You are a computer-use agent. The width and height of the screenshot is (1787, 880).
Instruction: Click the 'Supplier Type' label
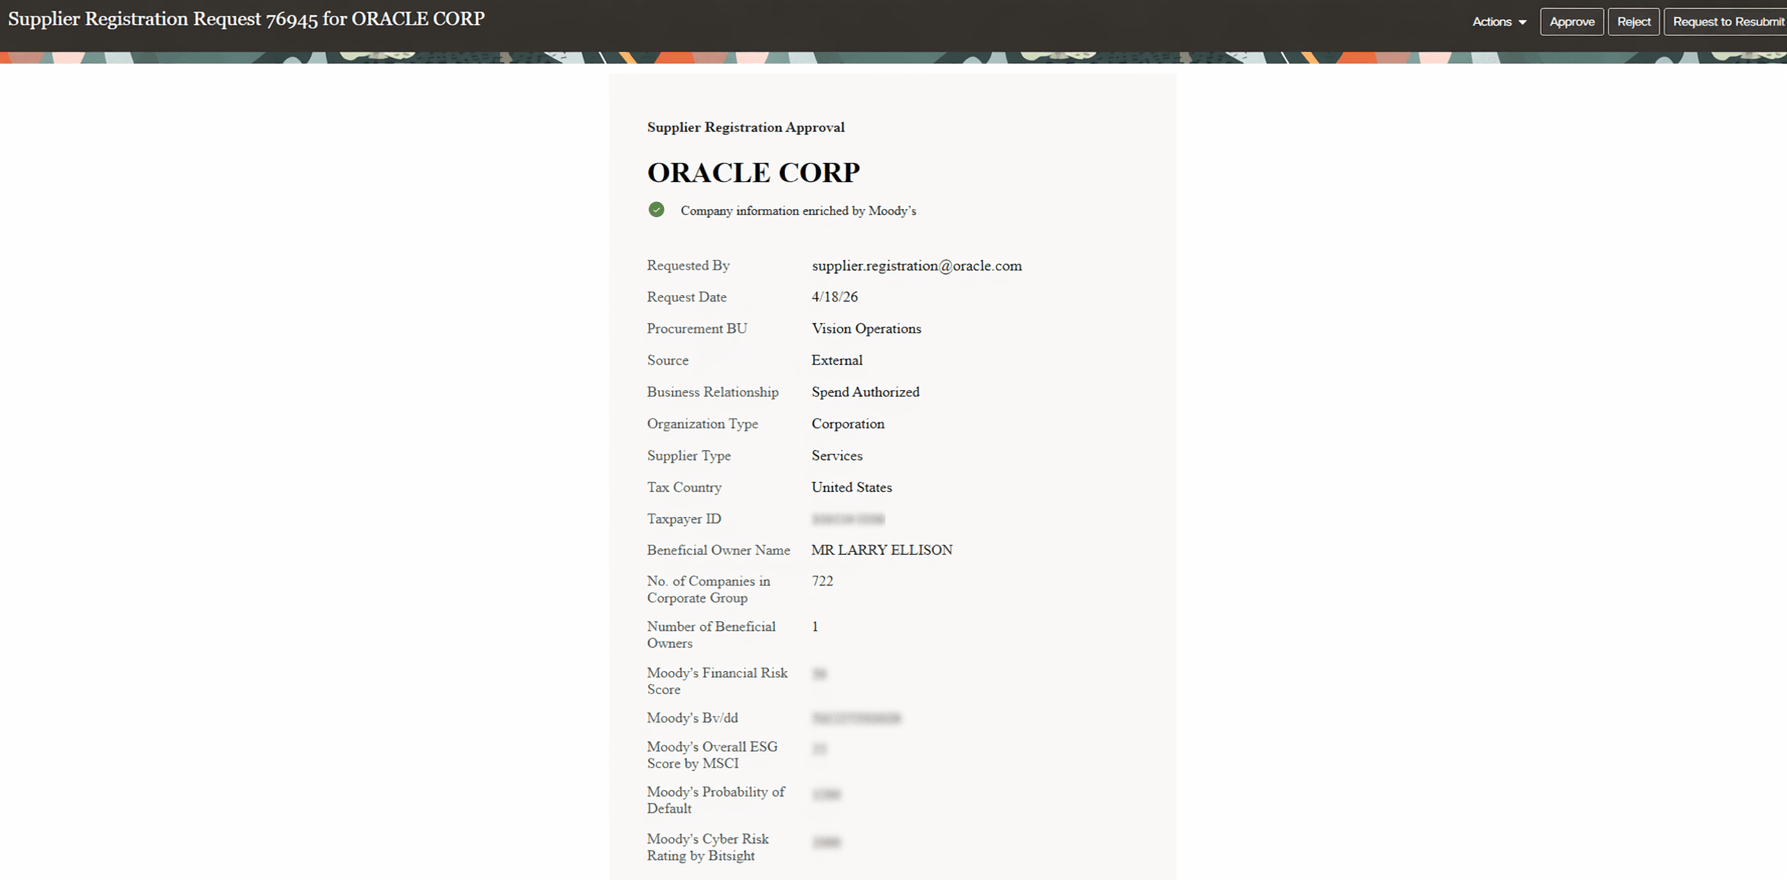pyautogui.click(x=689, y=456)
